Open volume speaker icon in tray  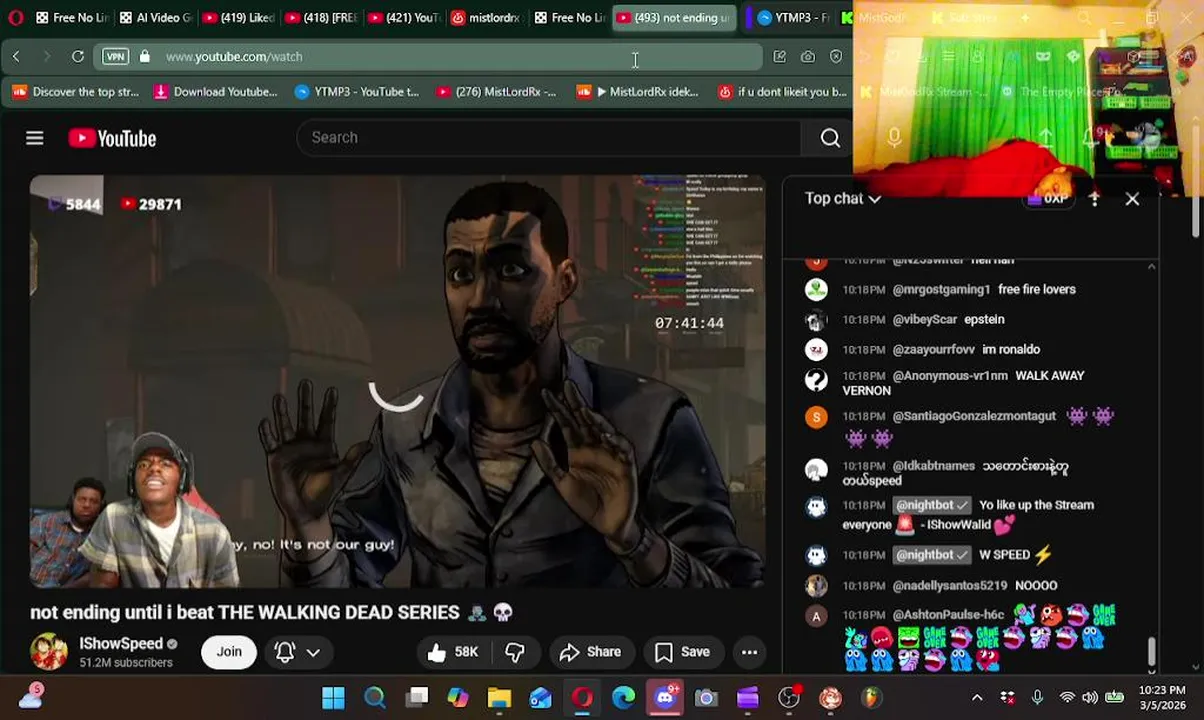1090,698
